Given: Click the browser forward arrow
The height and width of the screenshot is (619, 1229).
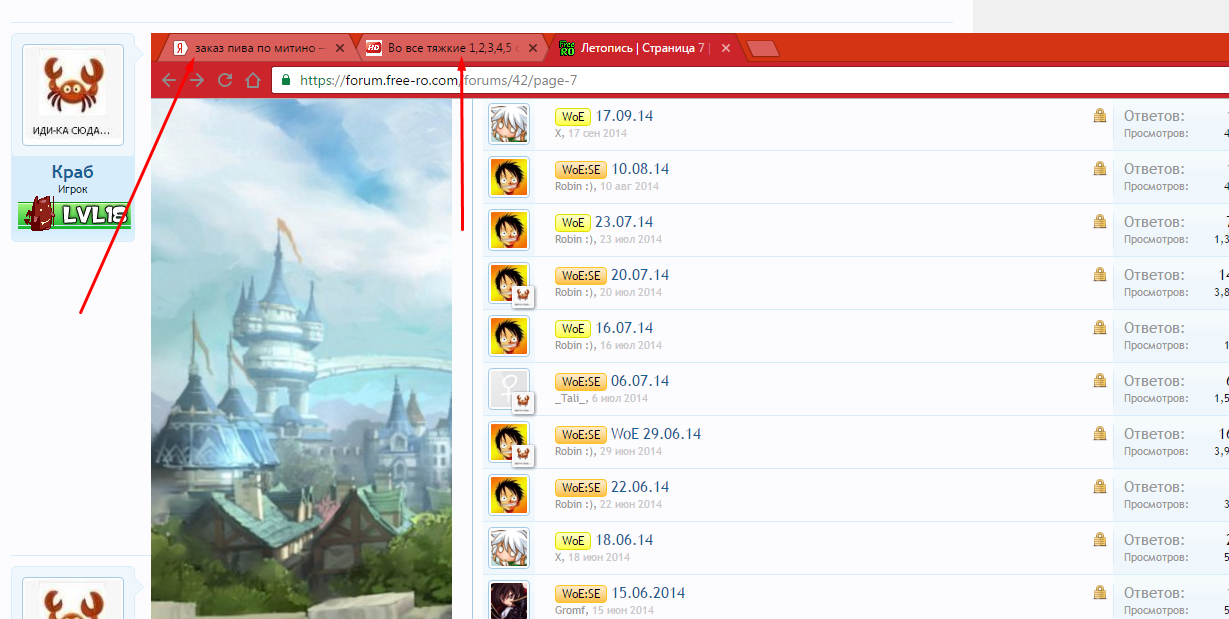Looking at the screenshot, I should point(197,80).
